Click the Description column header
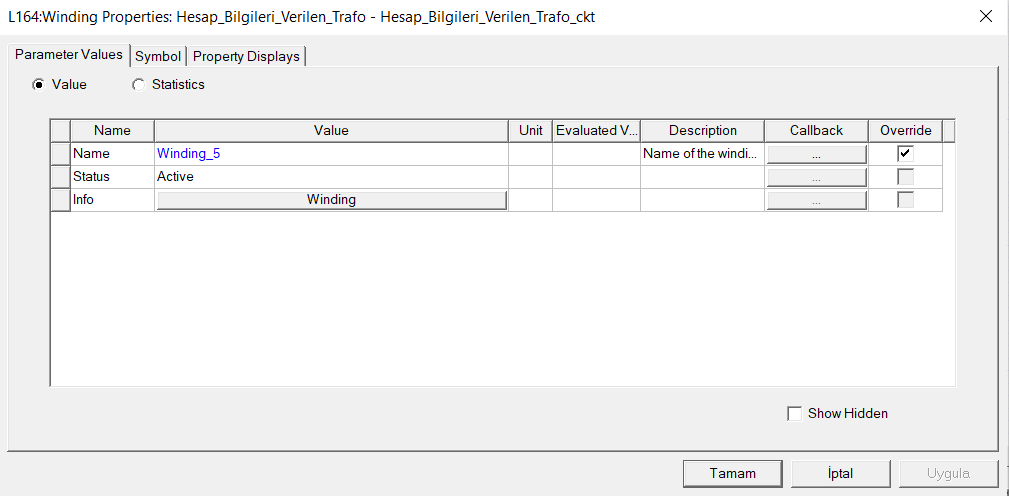 702,131
